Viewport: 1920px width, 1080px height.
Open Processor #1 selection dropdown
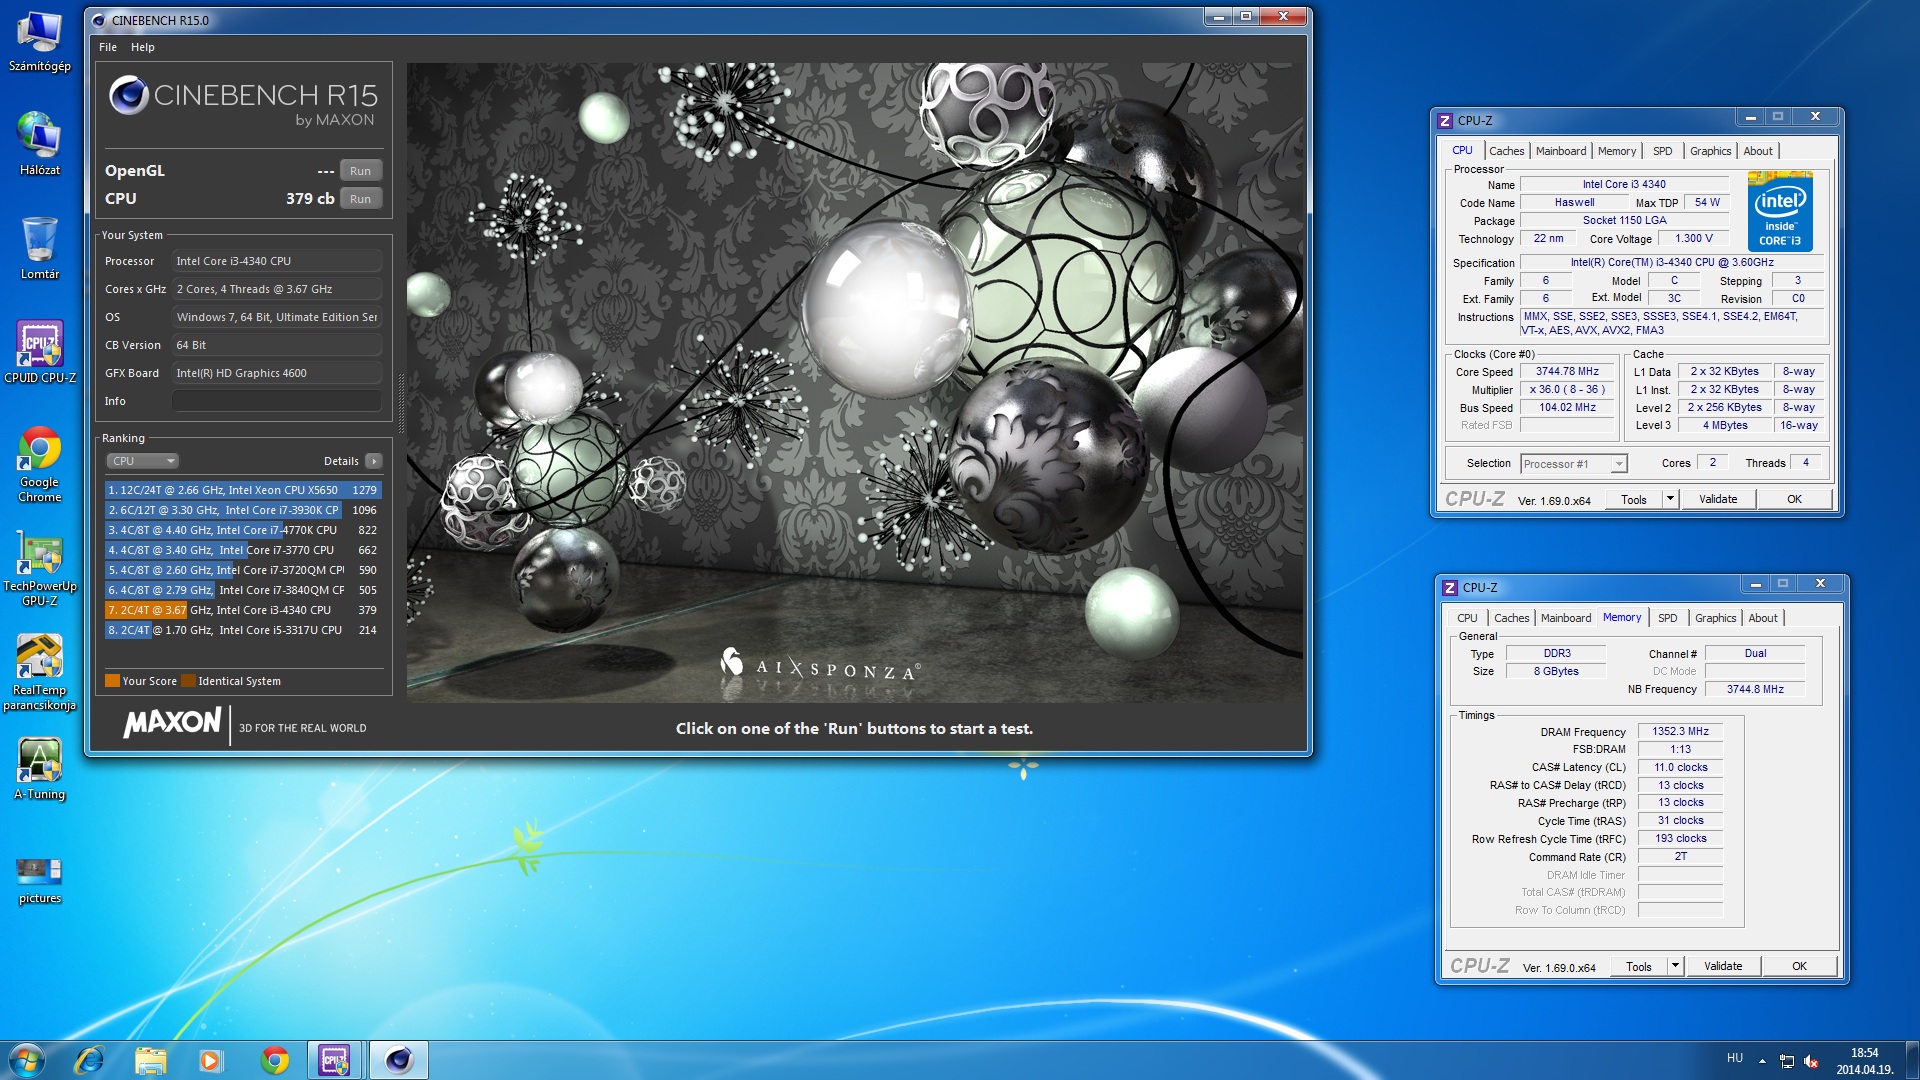coord(1574,464)
